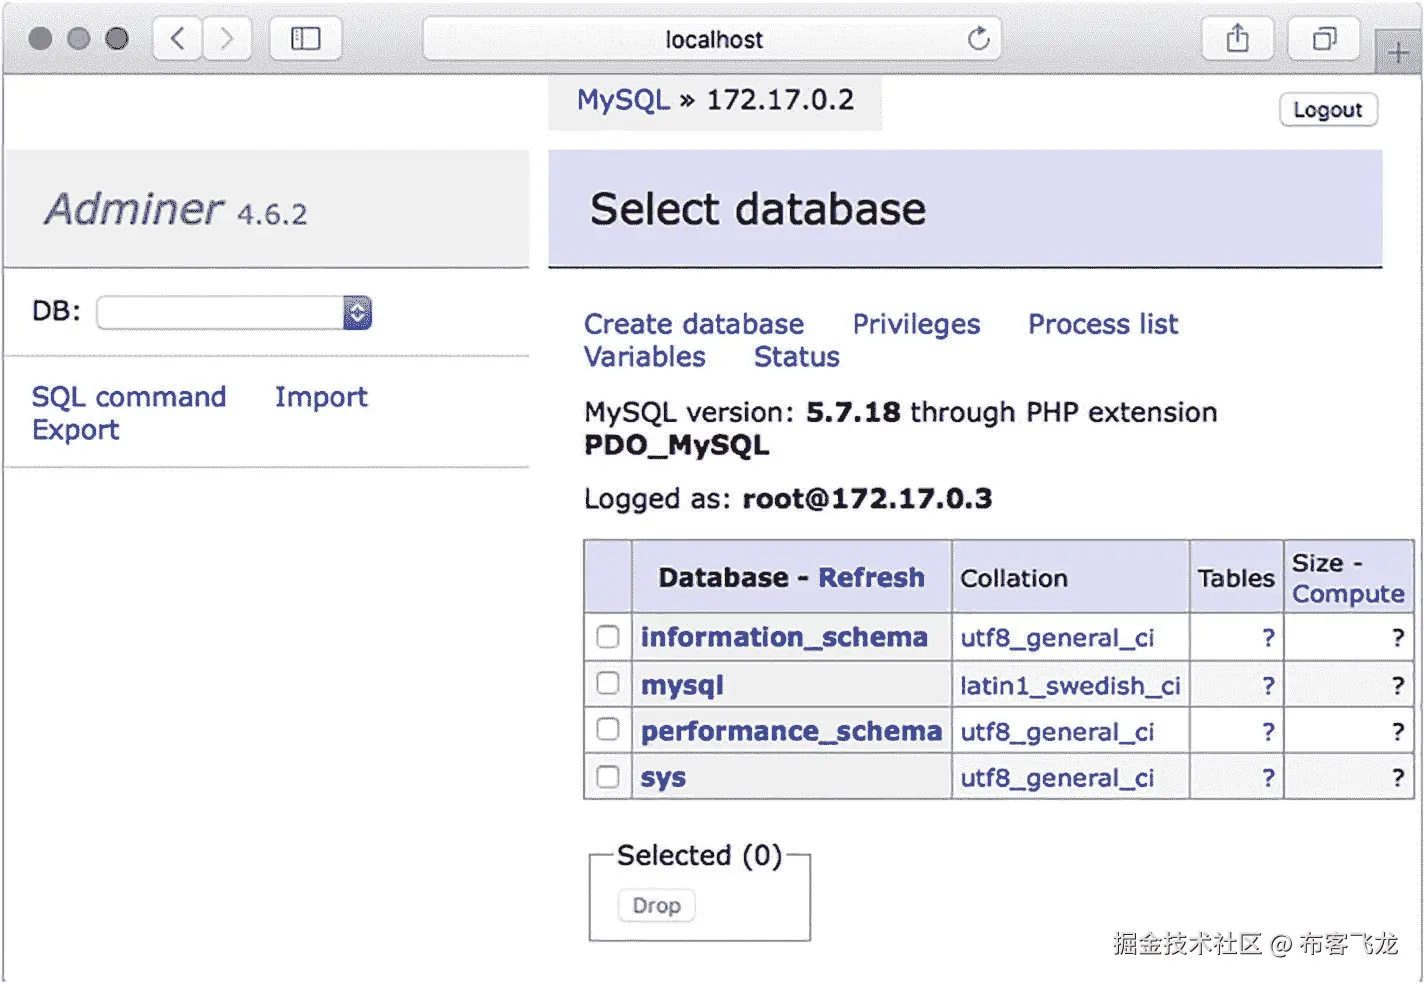Toggle the Safari sidebar icon
The width and height of the screenshot is (1425, 984).
[305, 39]
